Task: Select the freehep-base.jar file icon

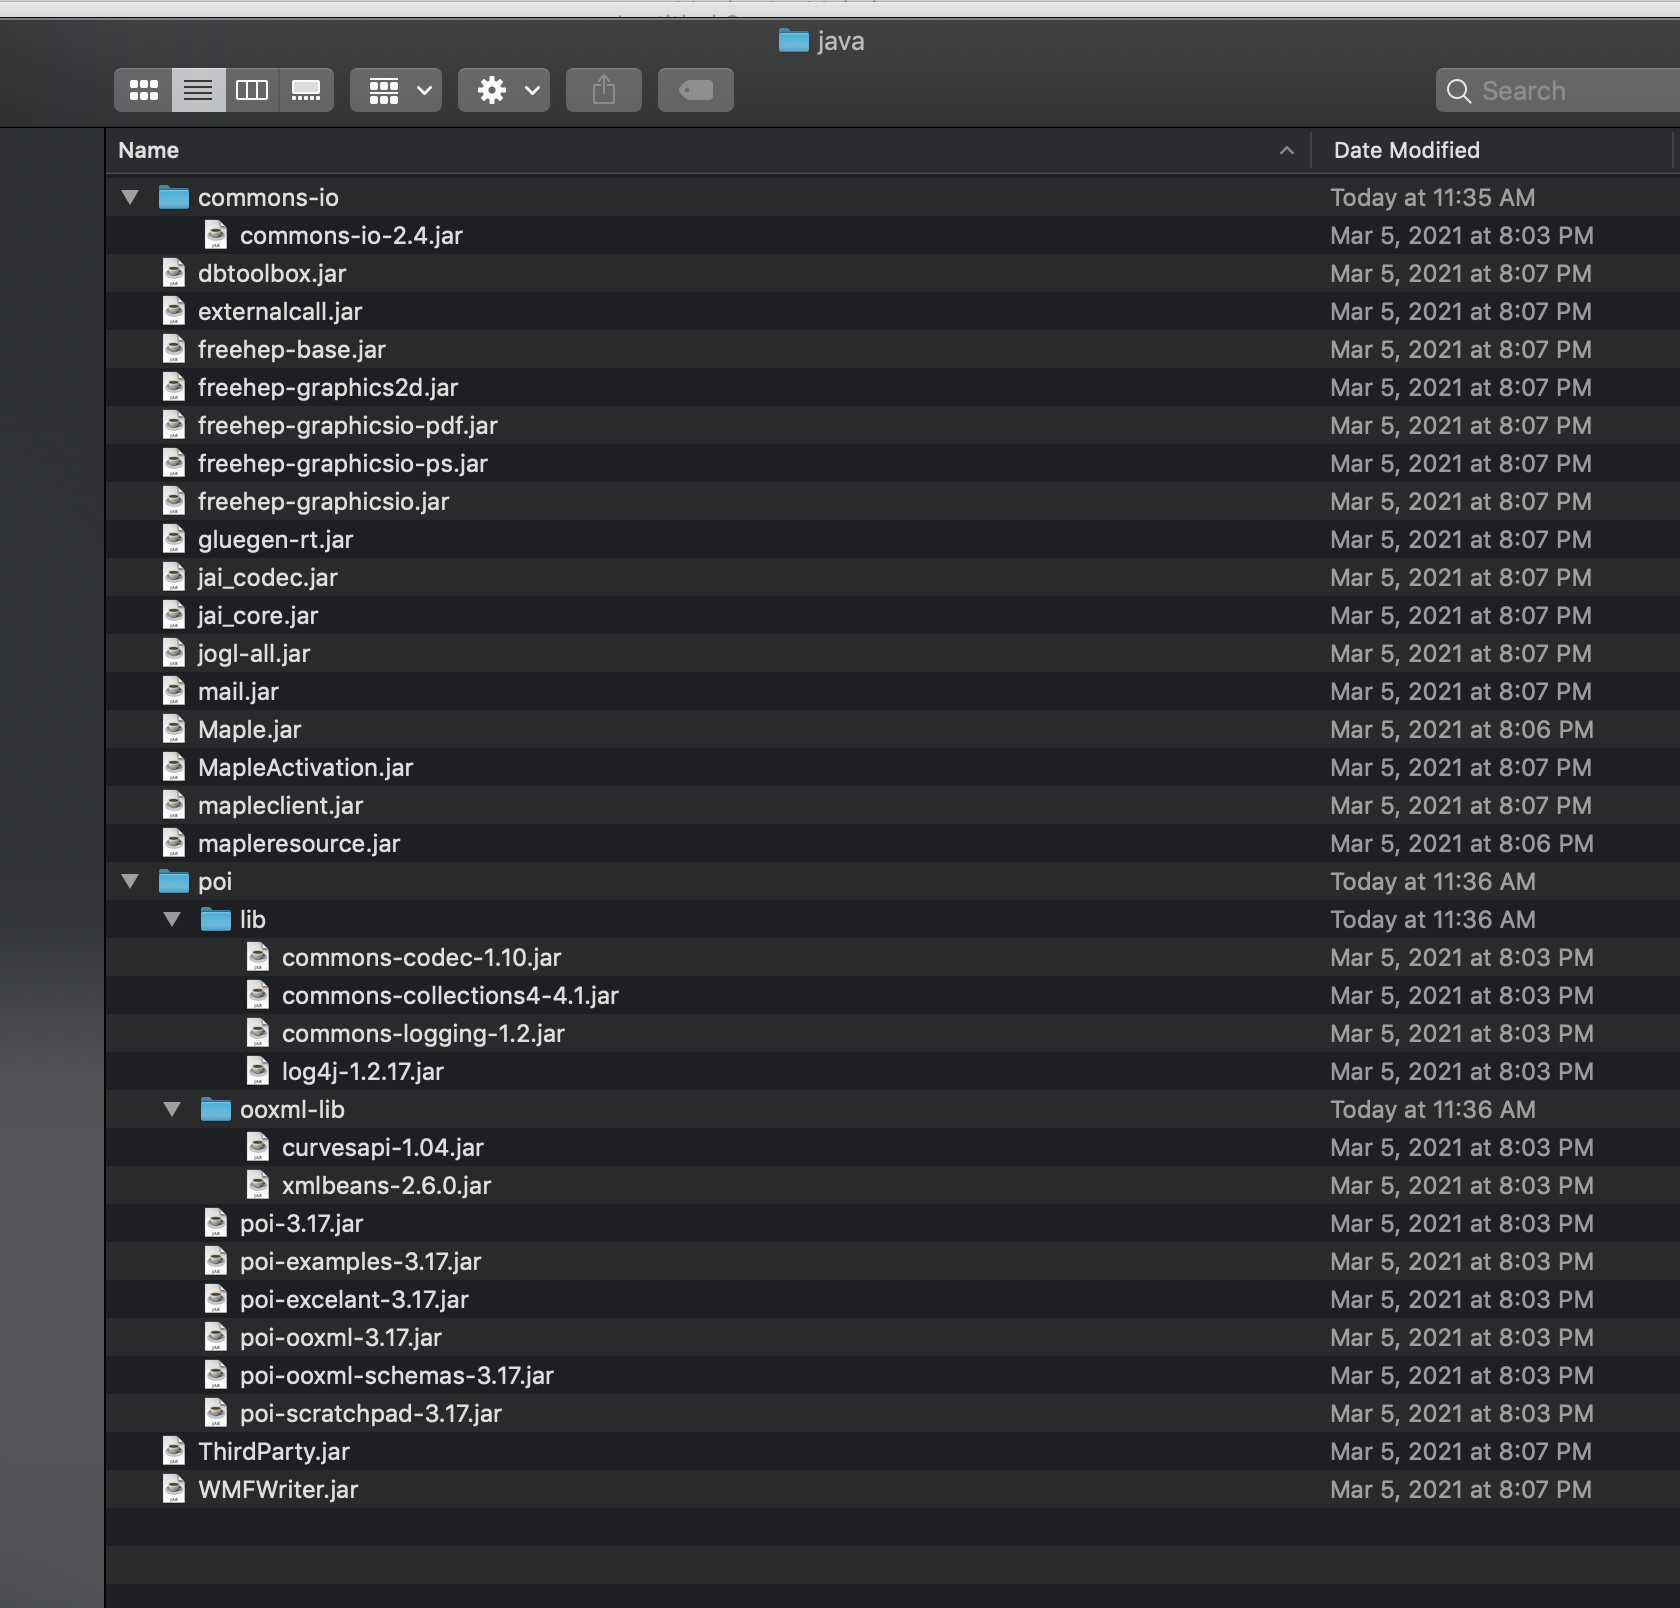Action: (x=174, y=349)
